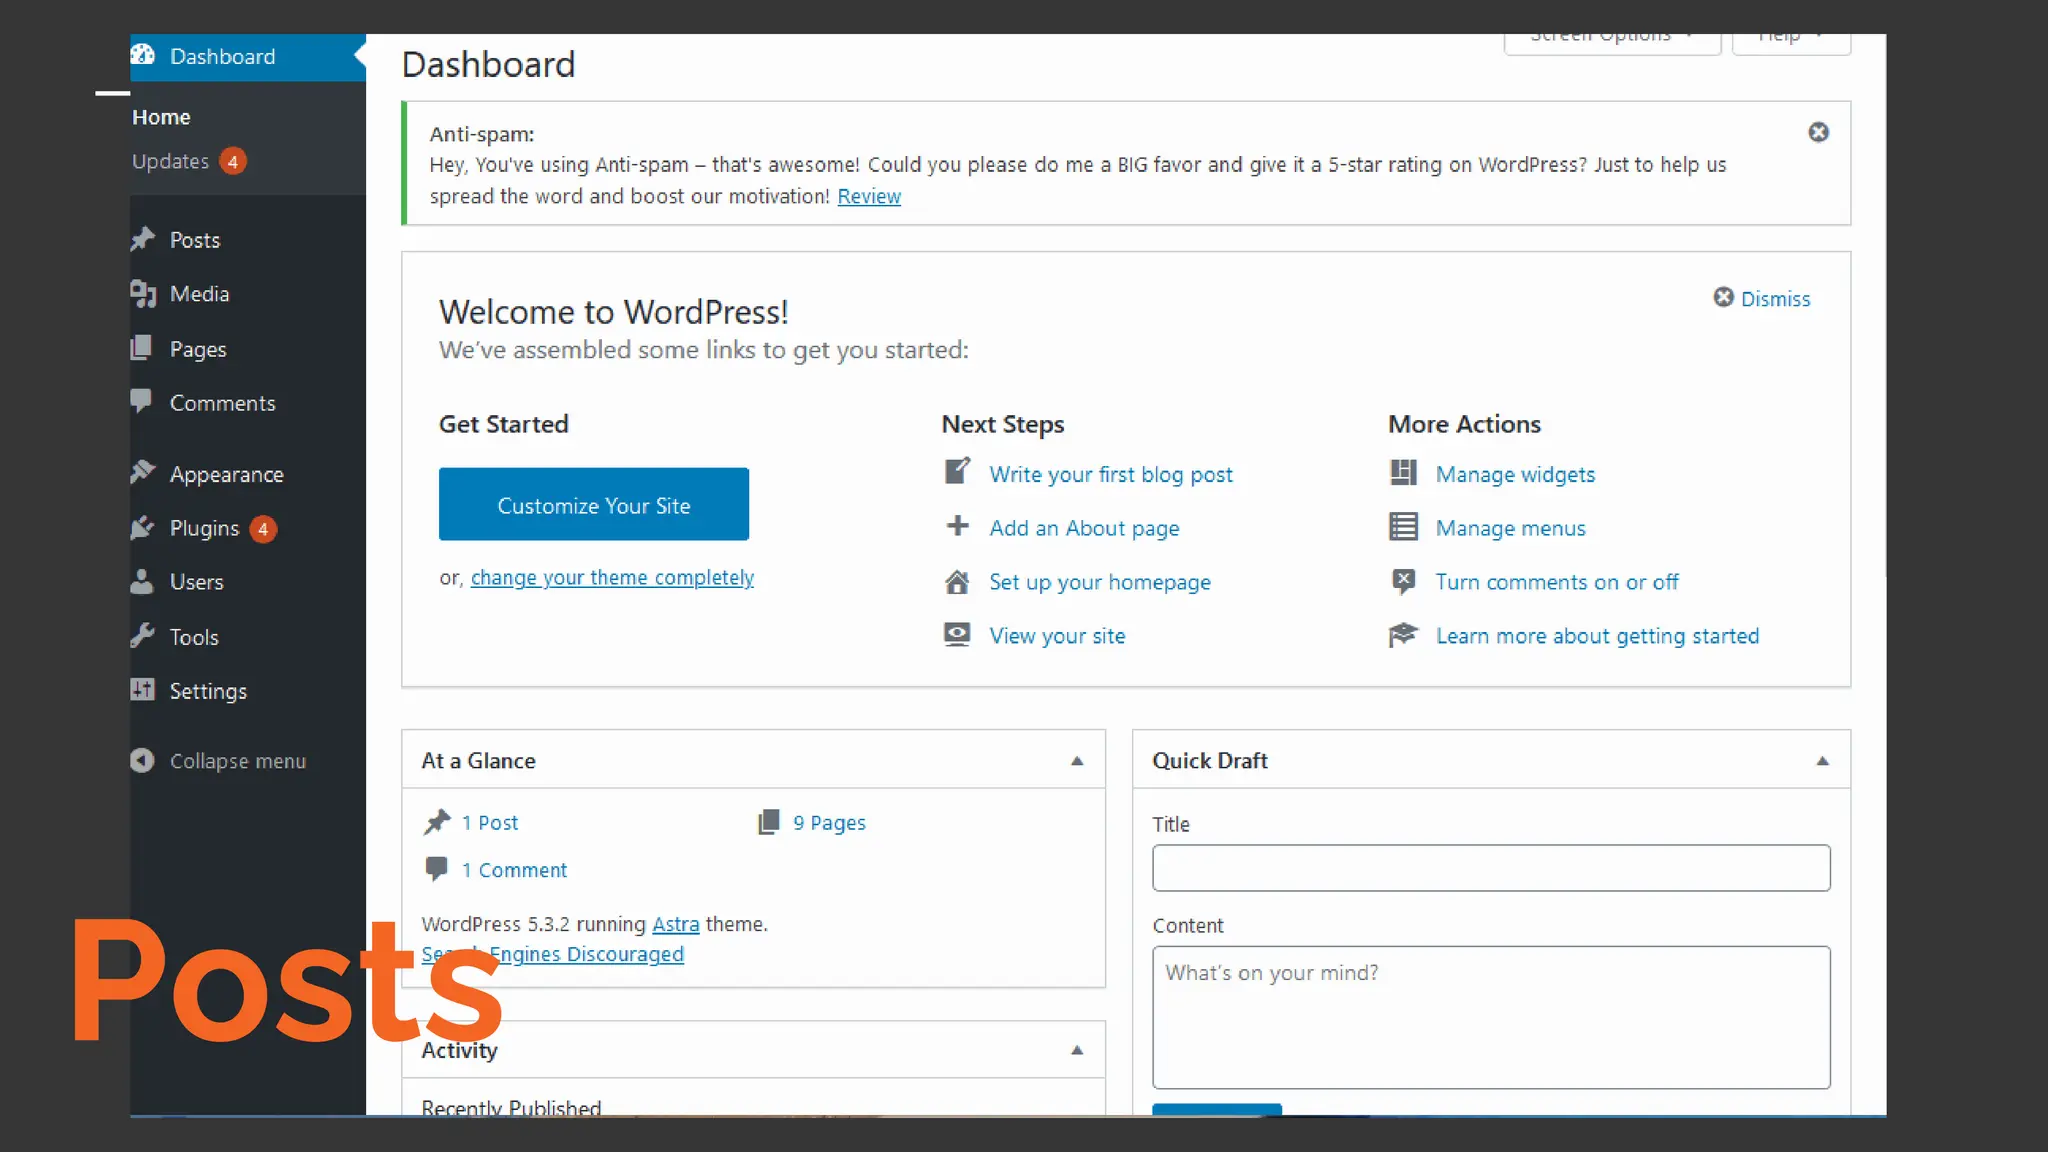
Task: Click the Comments bubble icon in sidebar
Action: 141,401
